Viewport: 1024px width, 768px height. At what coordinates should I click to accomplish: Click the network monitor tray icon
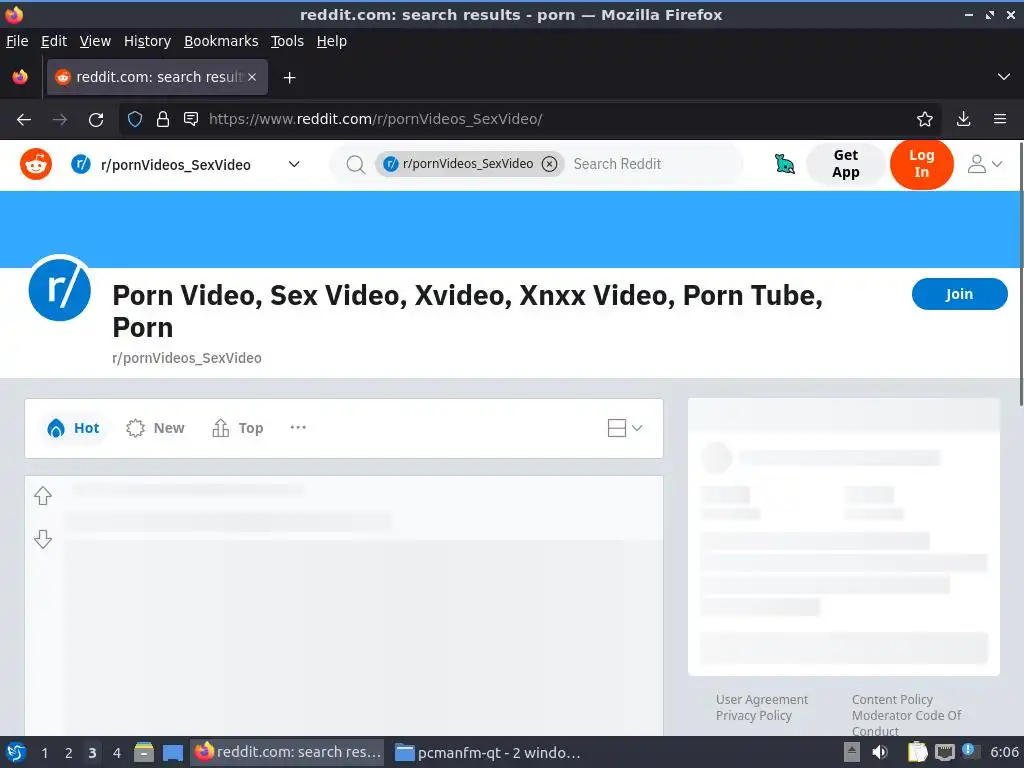pos(944,752)
